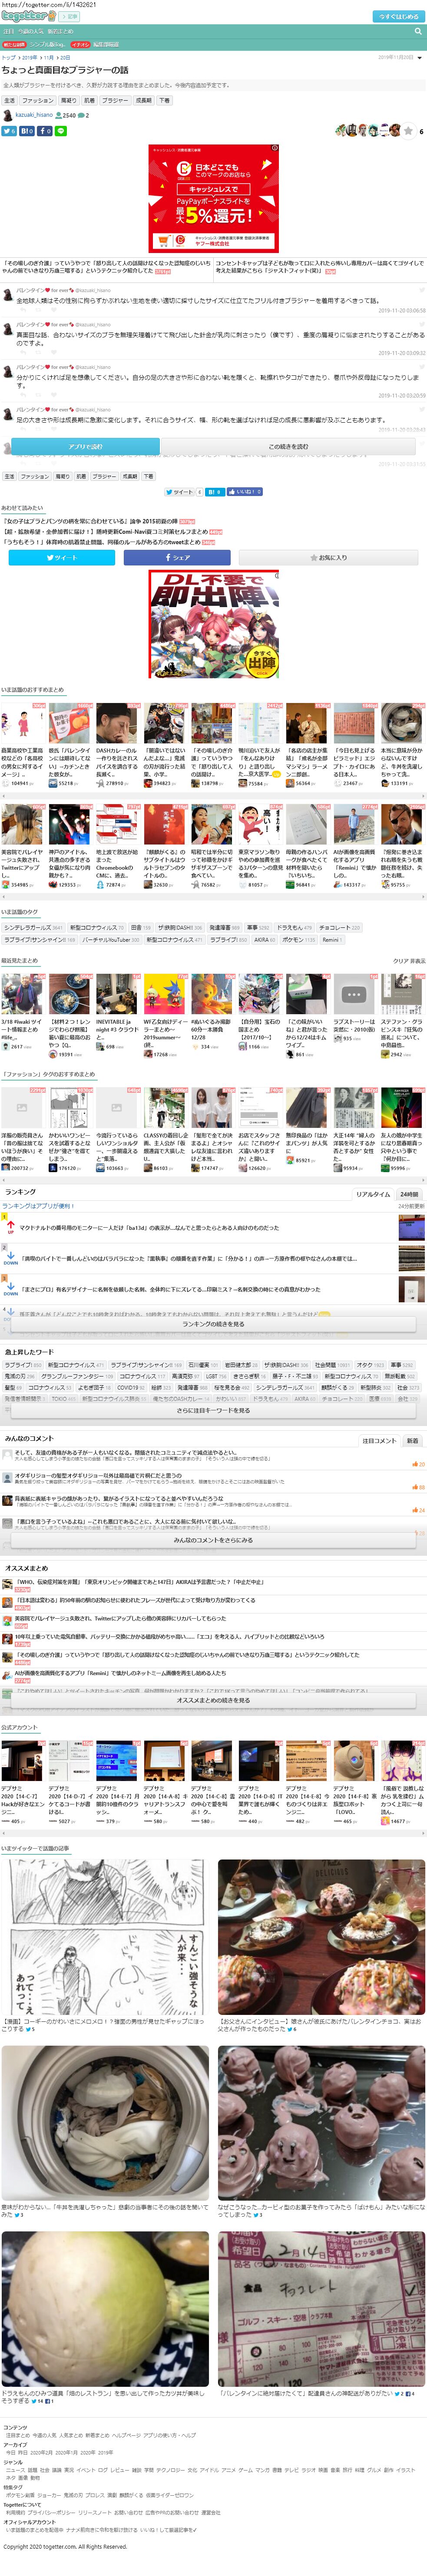Open the manga コーギー comic thumbnail

pyautogui.click(x=105, y=1937)
